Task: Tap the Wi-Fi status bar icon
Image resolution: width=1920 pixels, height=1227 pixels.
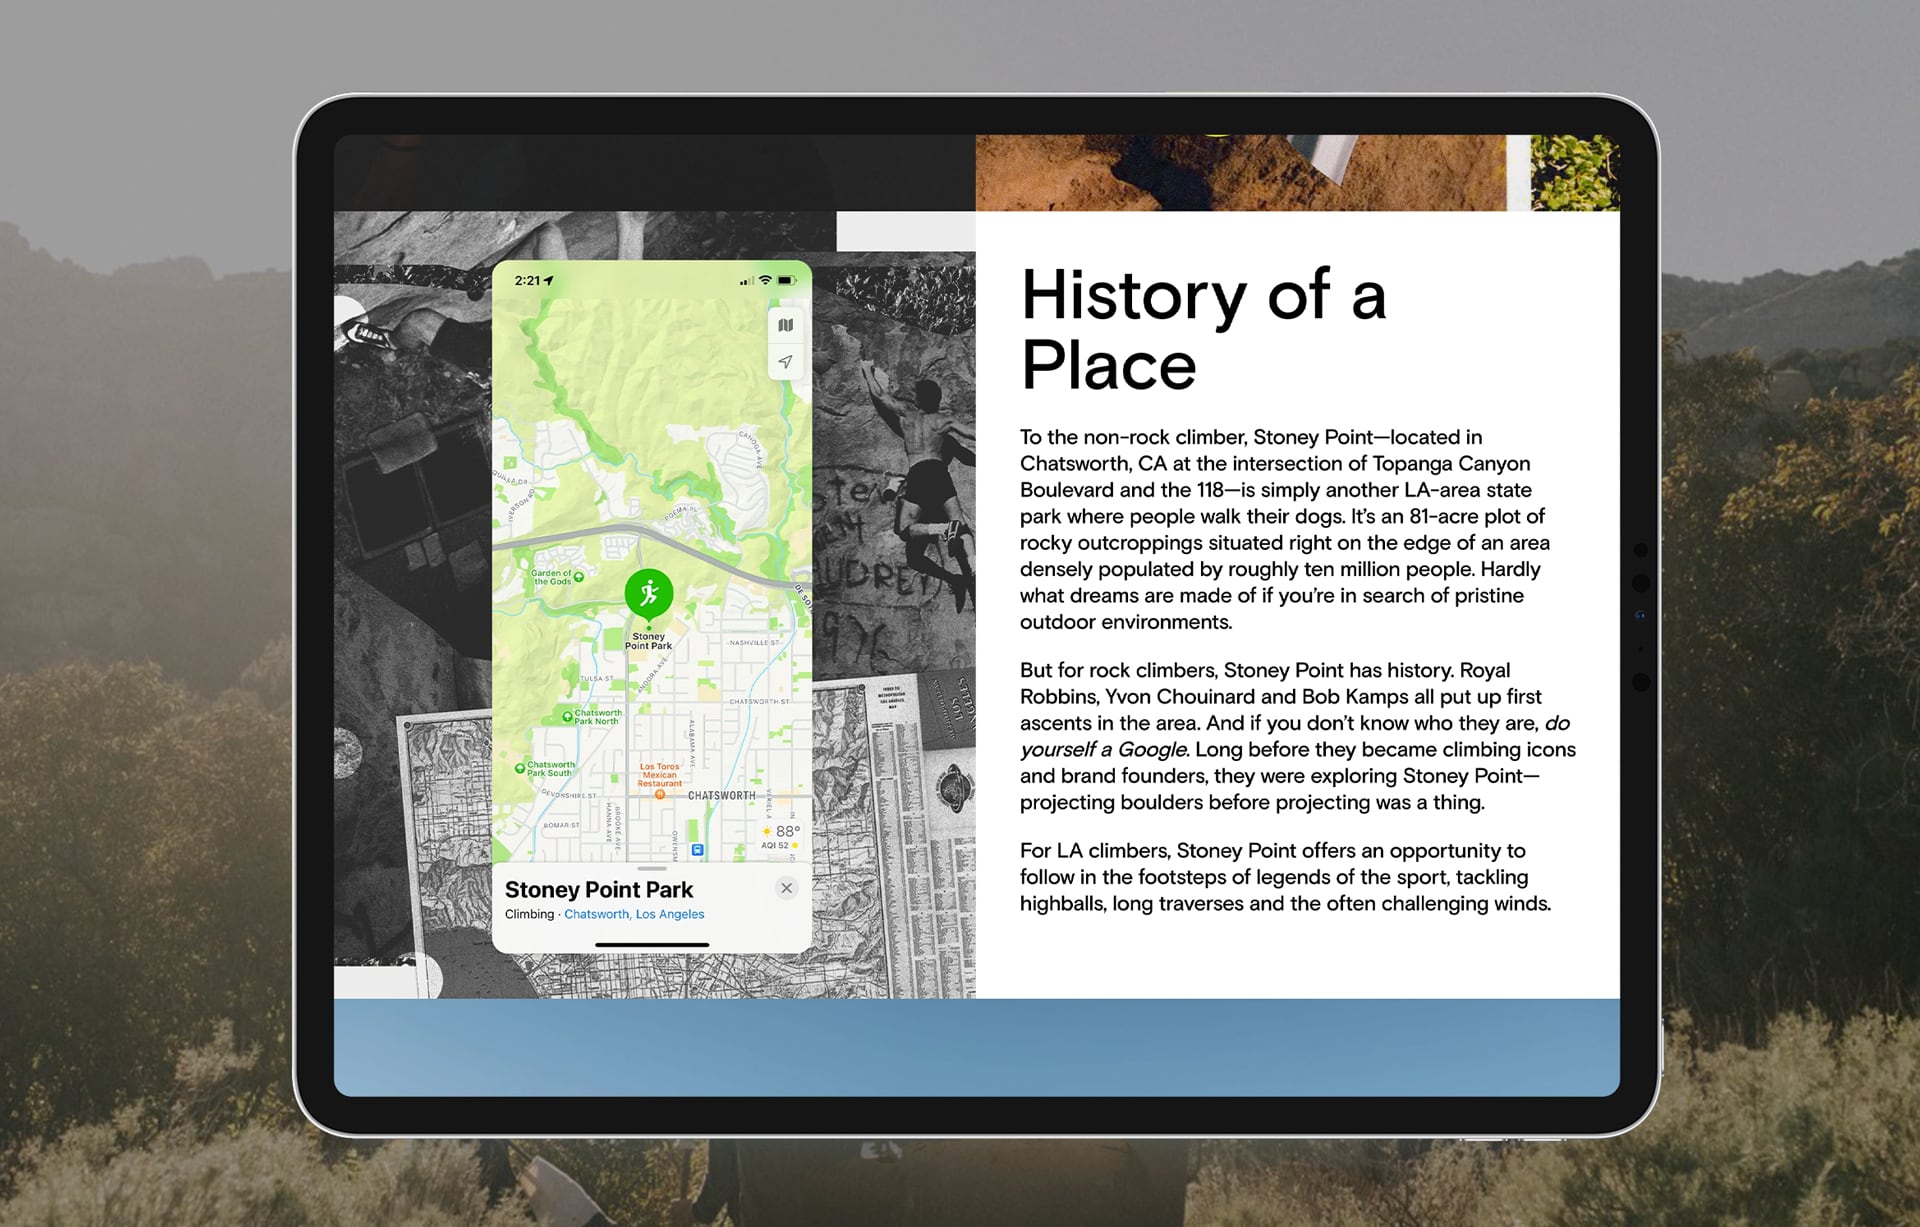Action: [765, 281]
